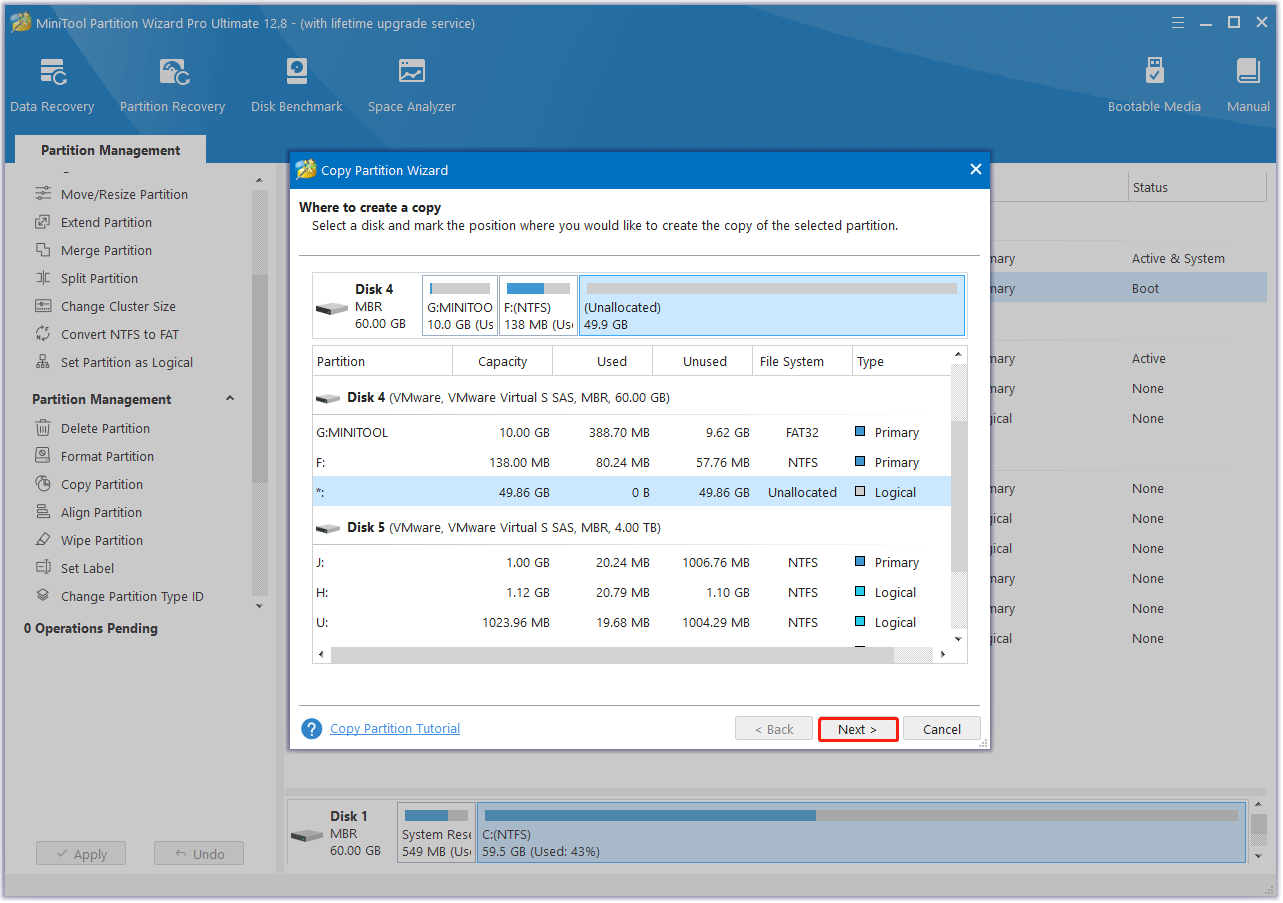Select Align Partition in sidebar
The image size is (1283, 903).
click(x=101, y=512)
